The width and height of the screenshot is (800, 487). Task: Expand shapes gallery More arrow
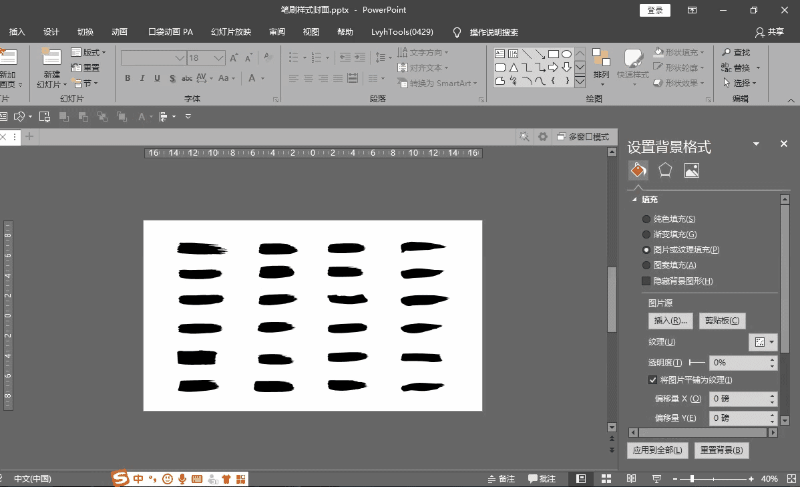coord(580,81)
